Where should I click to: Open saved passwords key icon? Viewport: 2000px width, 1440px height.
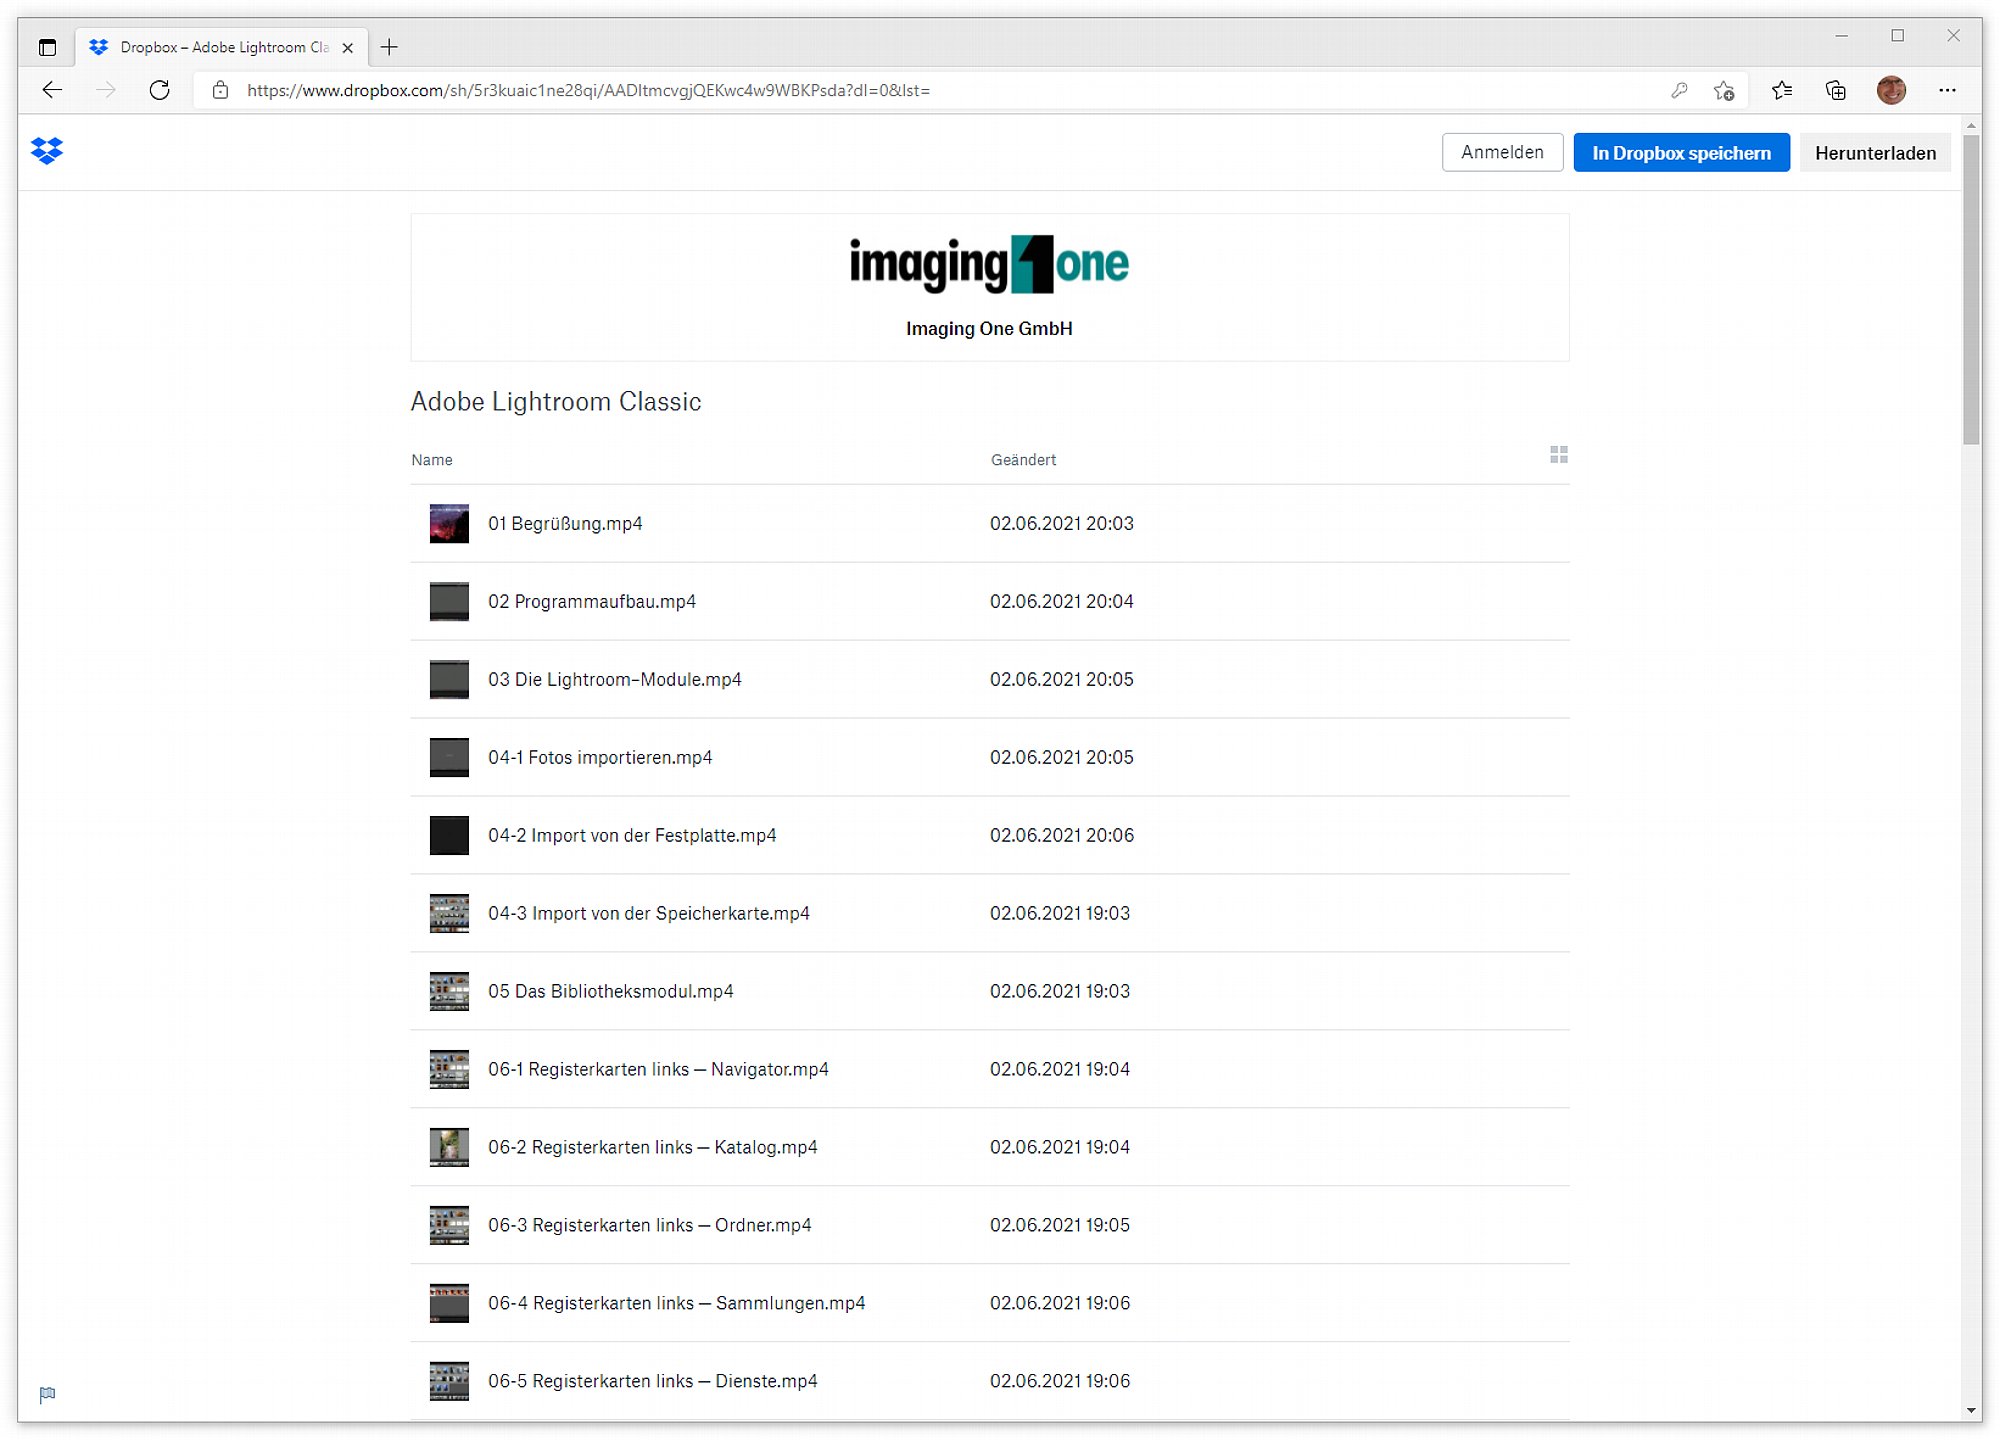(1679, 90)
